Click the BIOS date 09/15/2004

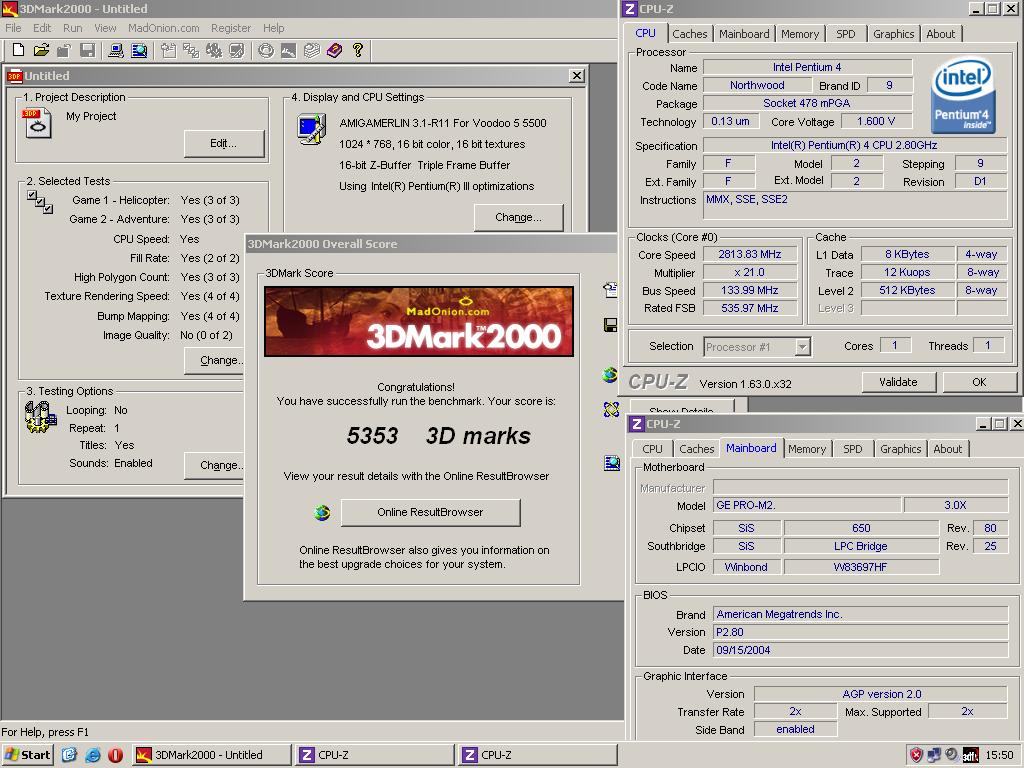click(861, 650)
